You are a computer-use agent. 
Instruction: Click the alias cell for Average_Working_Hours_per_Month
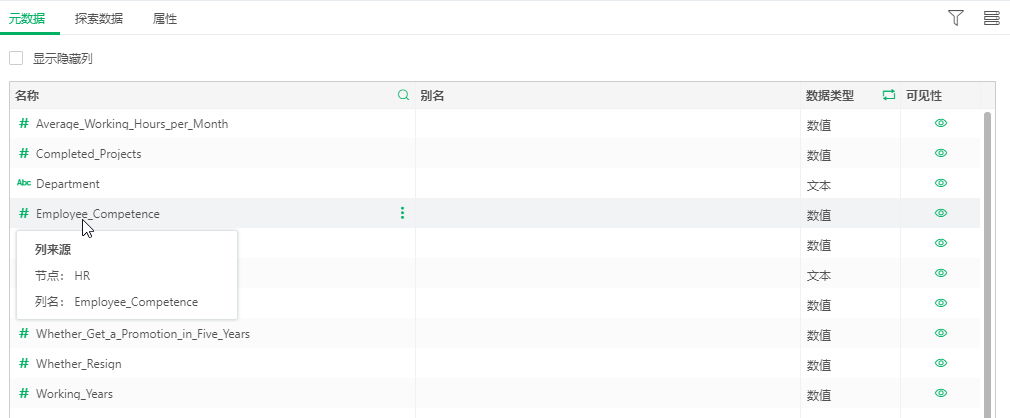click(607, 124)
